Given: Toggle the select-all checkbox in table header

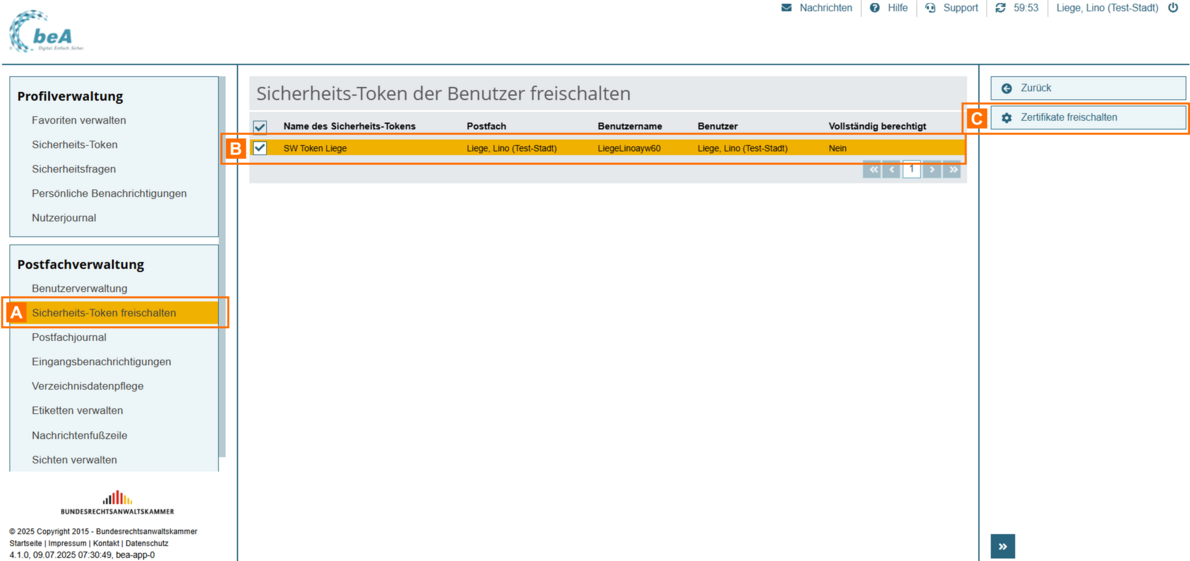Looking at the screenshot, I should pos(260,127).
